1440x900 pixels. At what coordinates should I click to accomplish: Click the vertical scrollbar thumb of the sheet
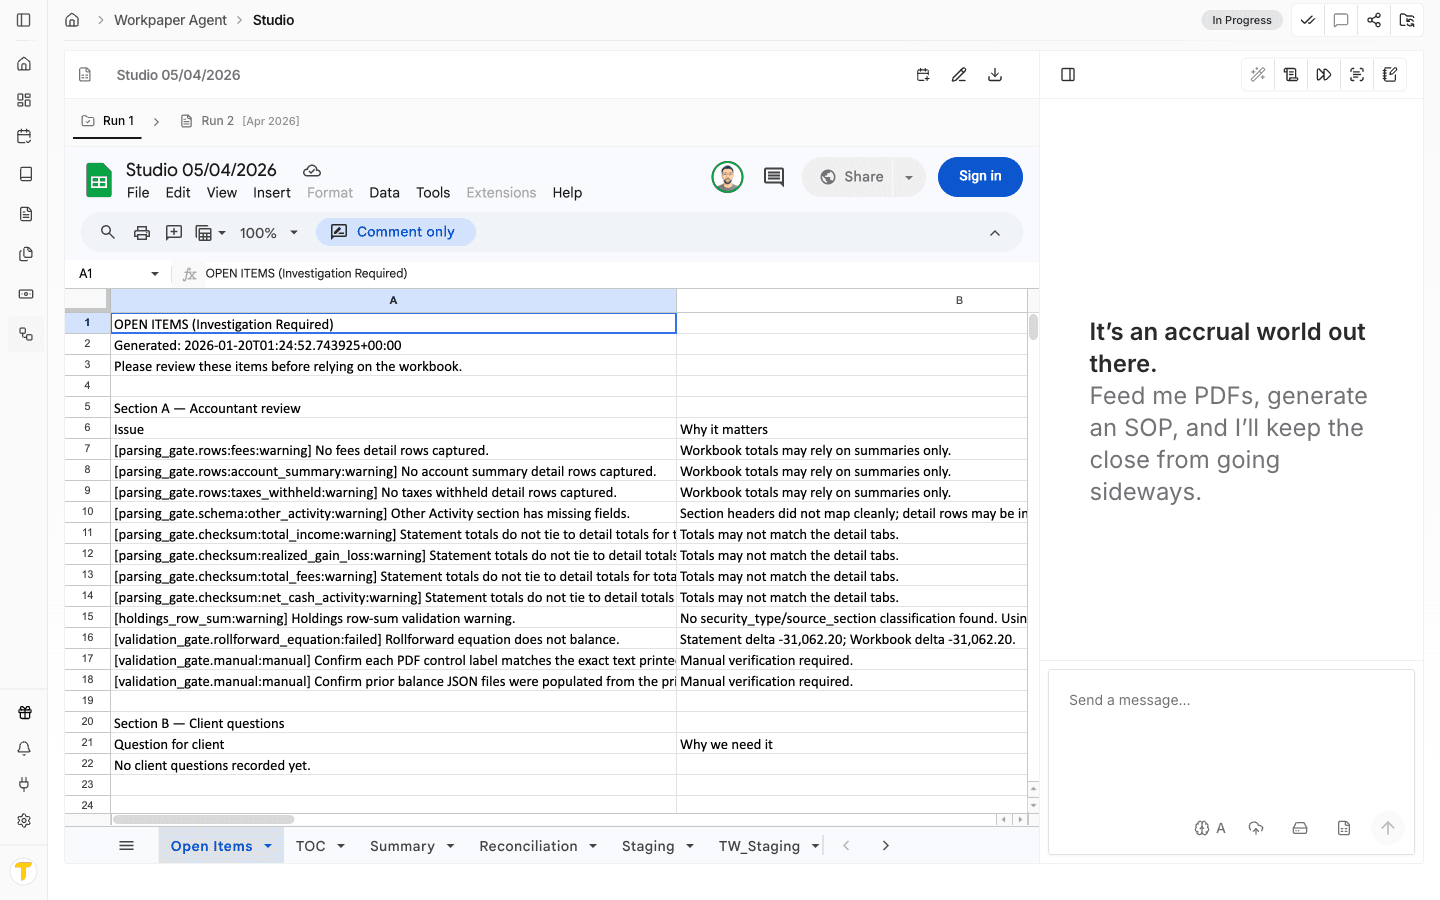click(x=1033, y=327)
